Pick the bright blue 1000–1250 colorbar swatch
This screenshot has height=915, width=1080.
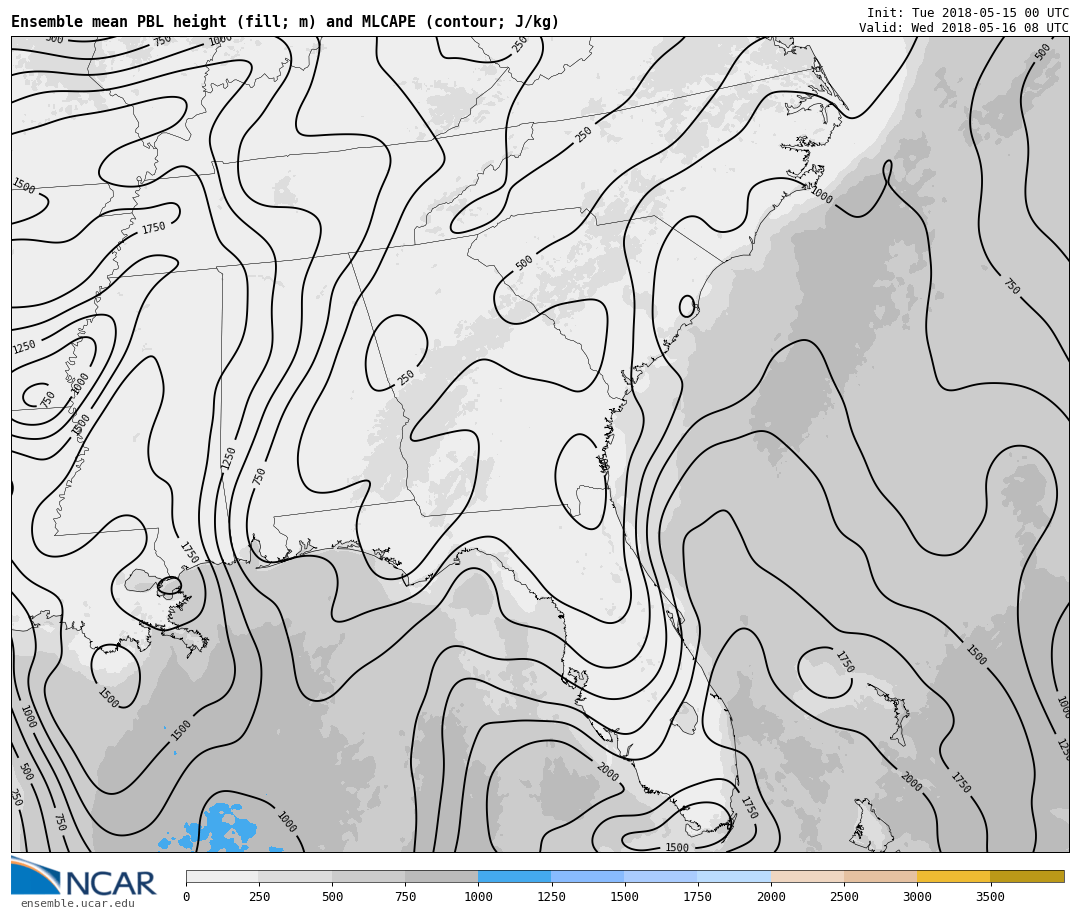[514, 876]
